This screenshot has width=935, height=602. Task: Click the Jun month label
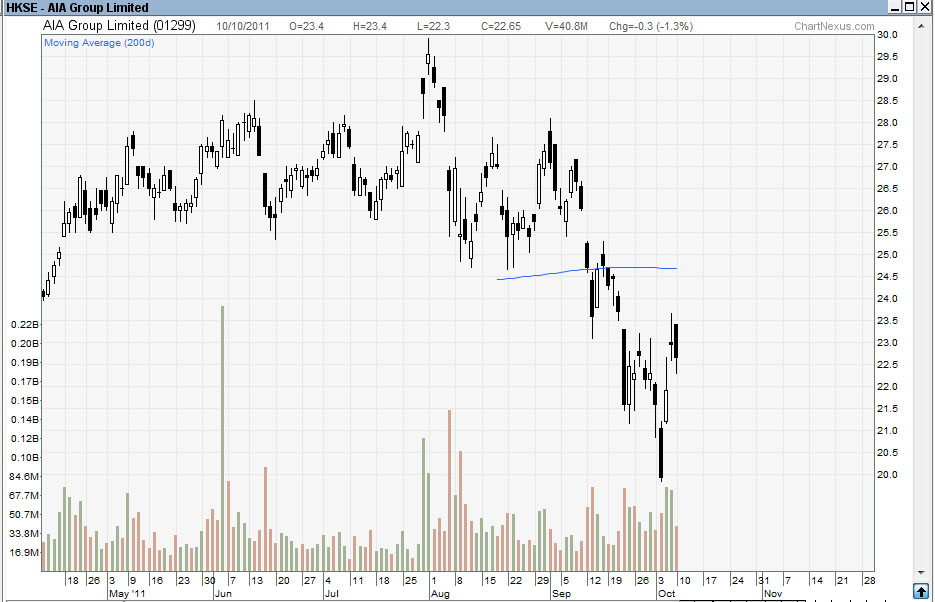(x=223, y=594)
